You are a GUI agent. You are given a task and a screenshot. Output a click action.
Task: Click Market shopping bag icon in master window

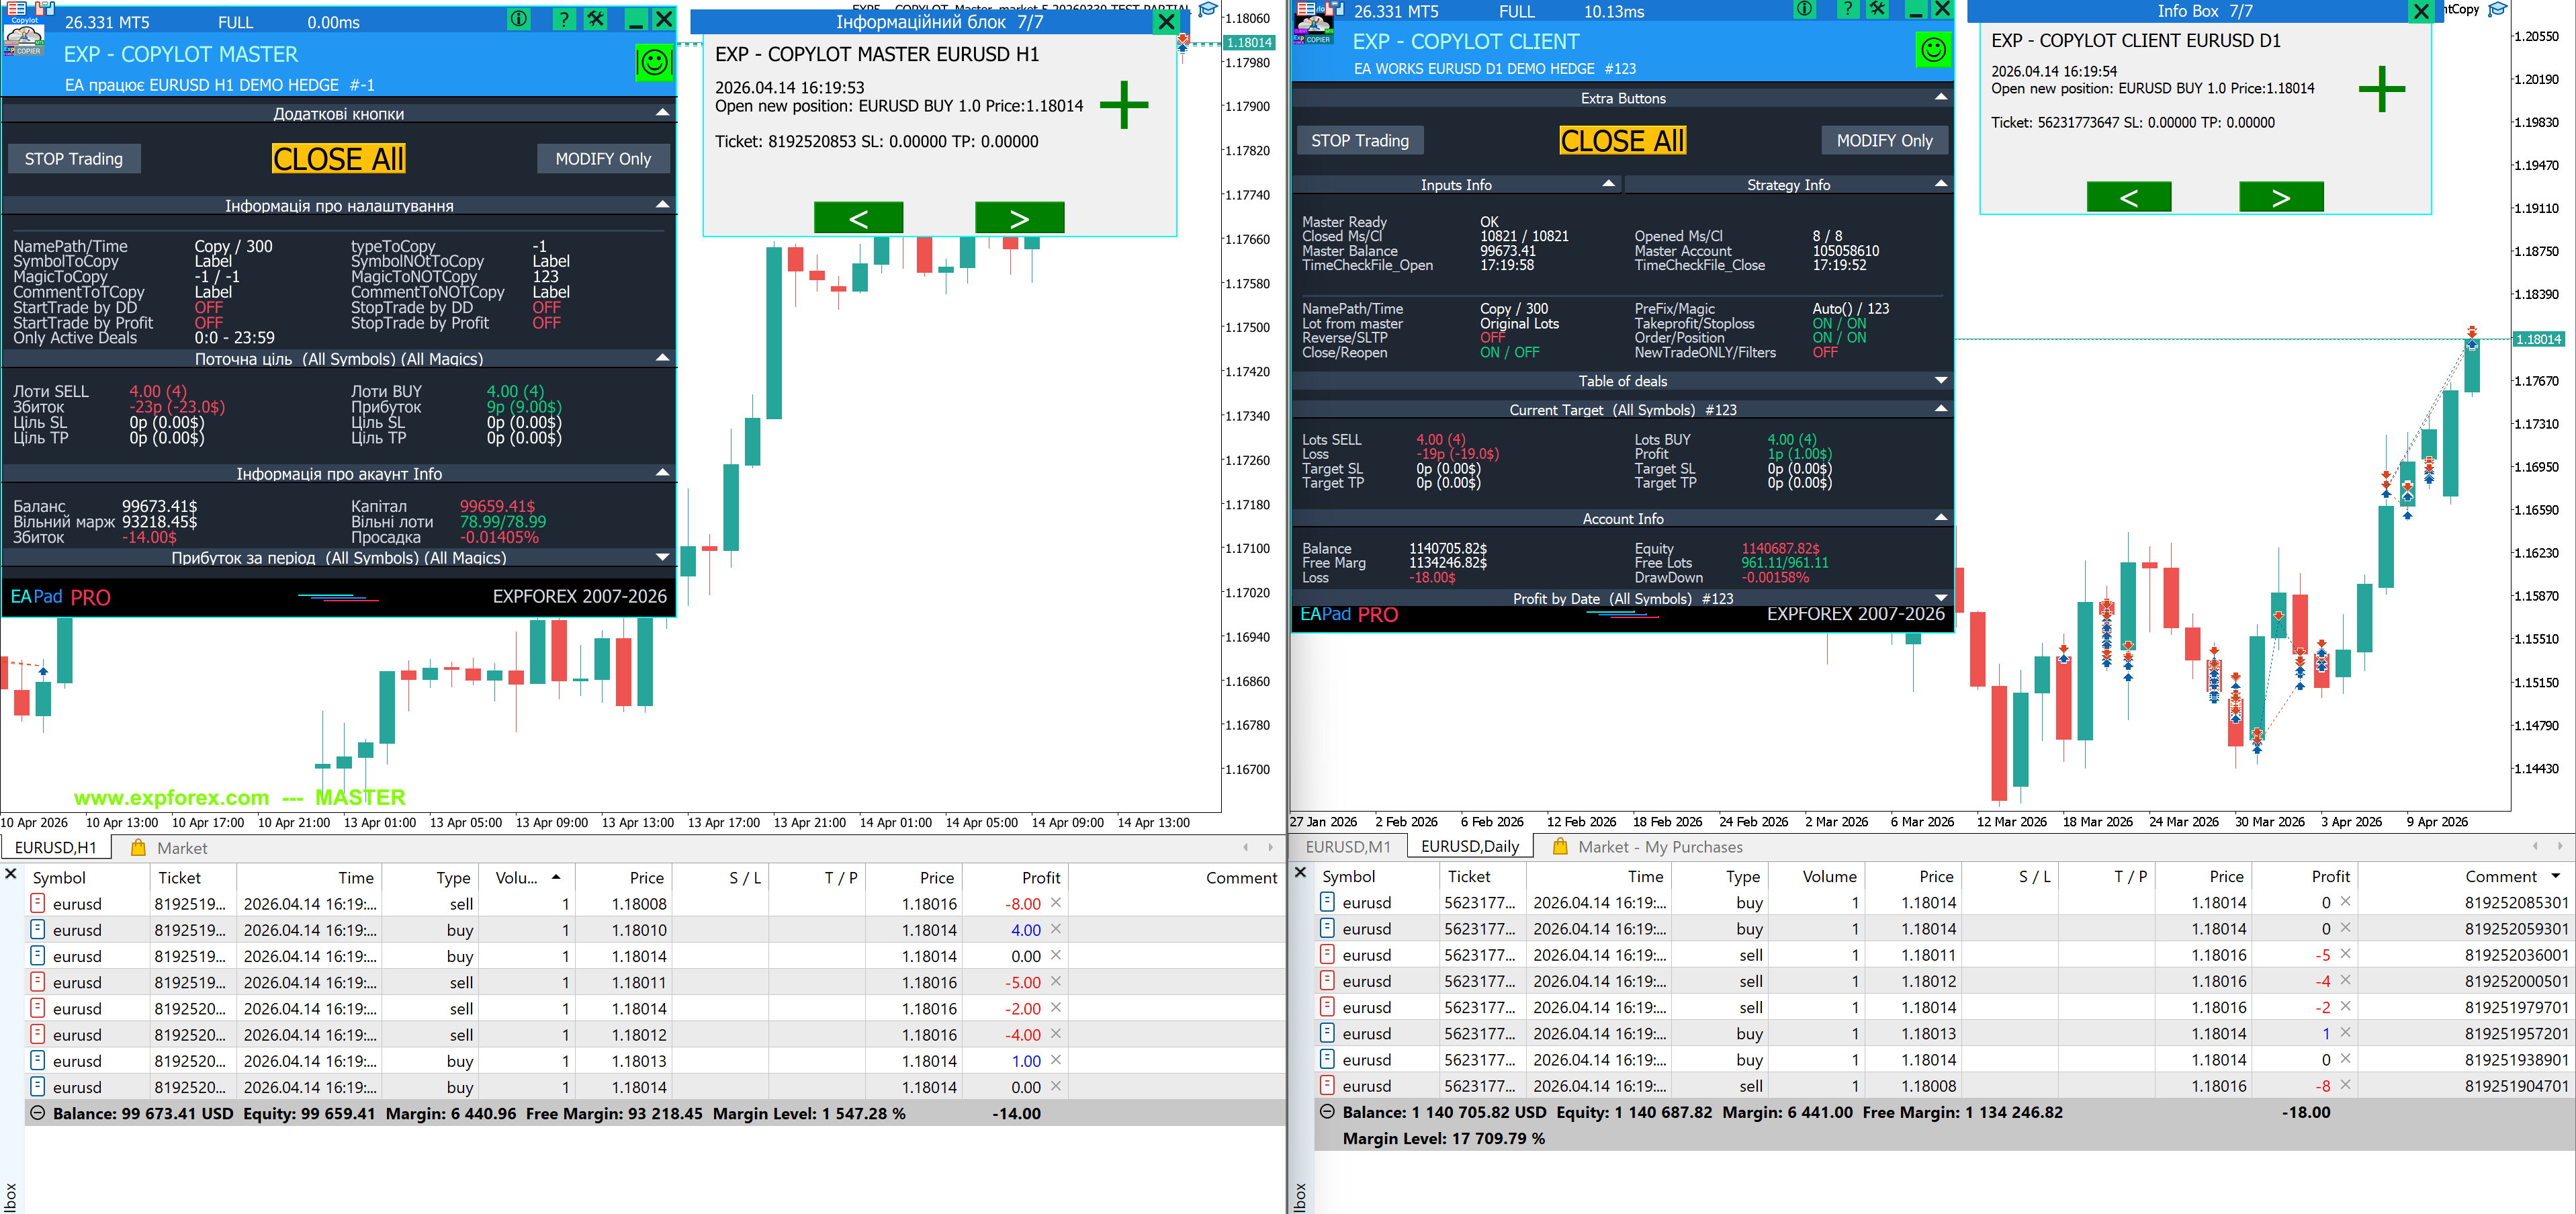[x=139, y=848]
